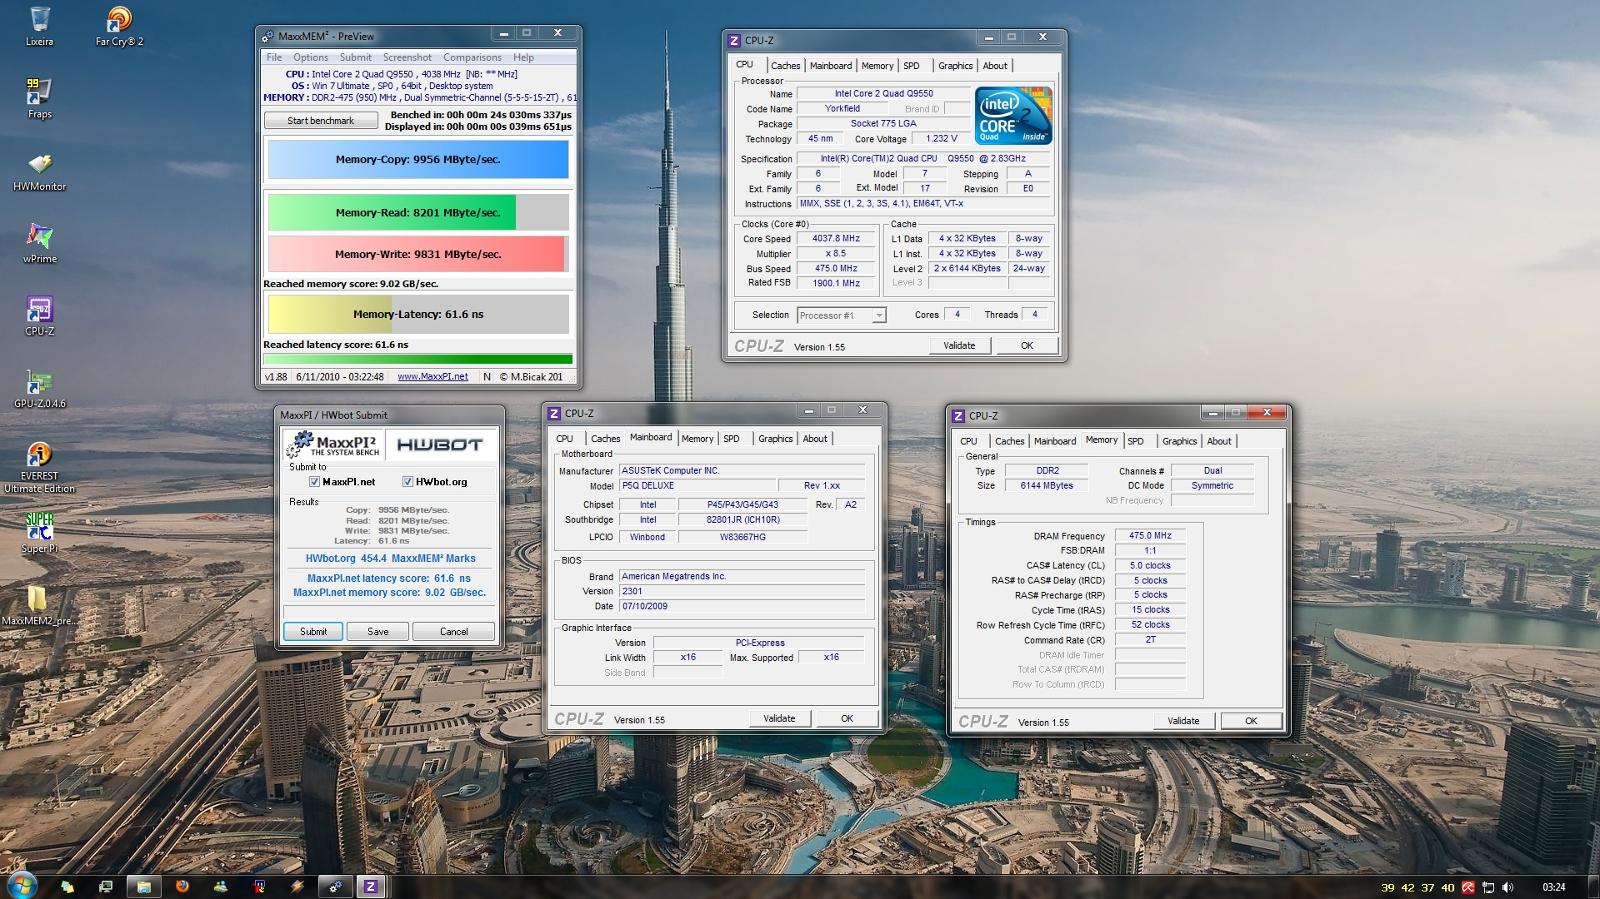This screenshot has height=899, width=1600.
Task: Click the HWBOT logo in submit window
Action: click(x=440, y=444)
